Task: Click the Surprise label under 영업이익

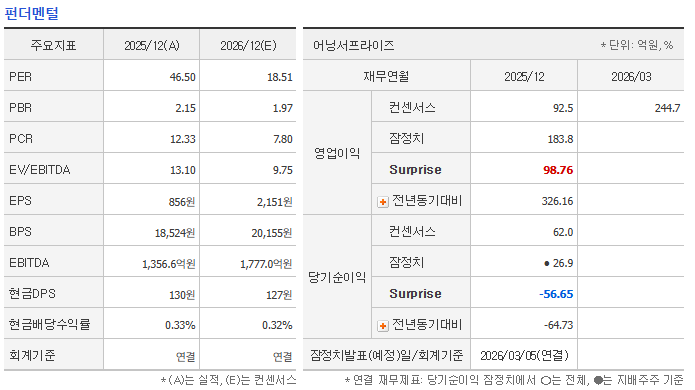Action: pos(415,170)
